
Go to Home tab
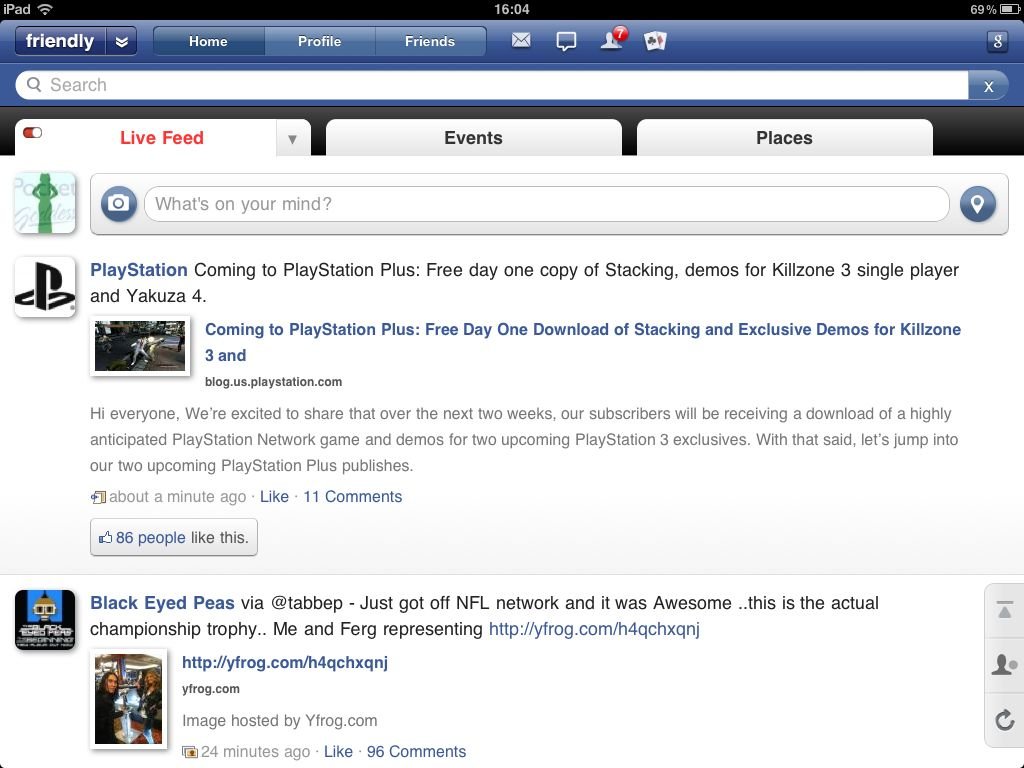208,41
